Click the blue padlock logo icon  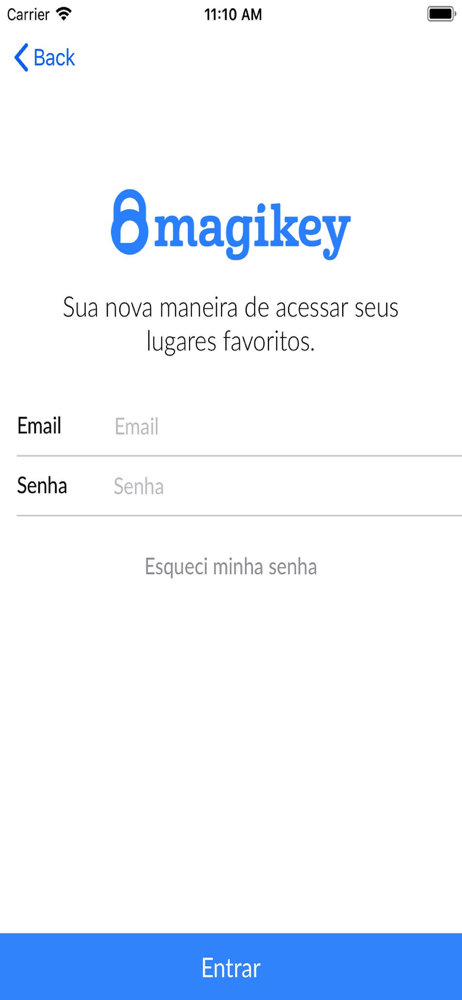pyautogui.click(x=131, y=222)
